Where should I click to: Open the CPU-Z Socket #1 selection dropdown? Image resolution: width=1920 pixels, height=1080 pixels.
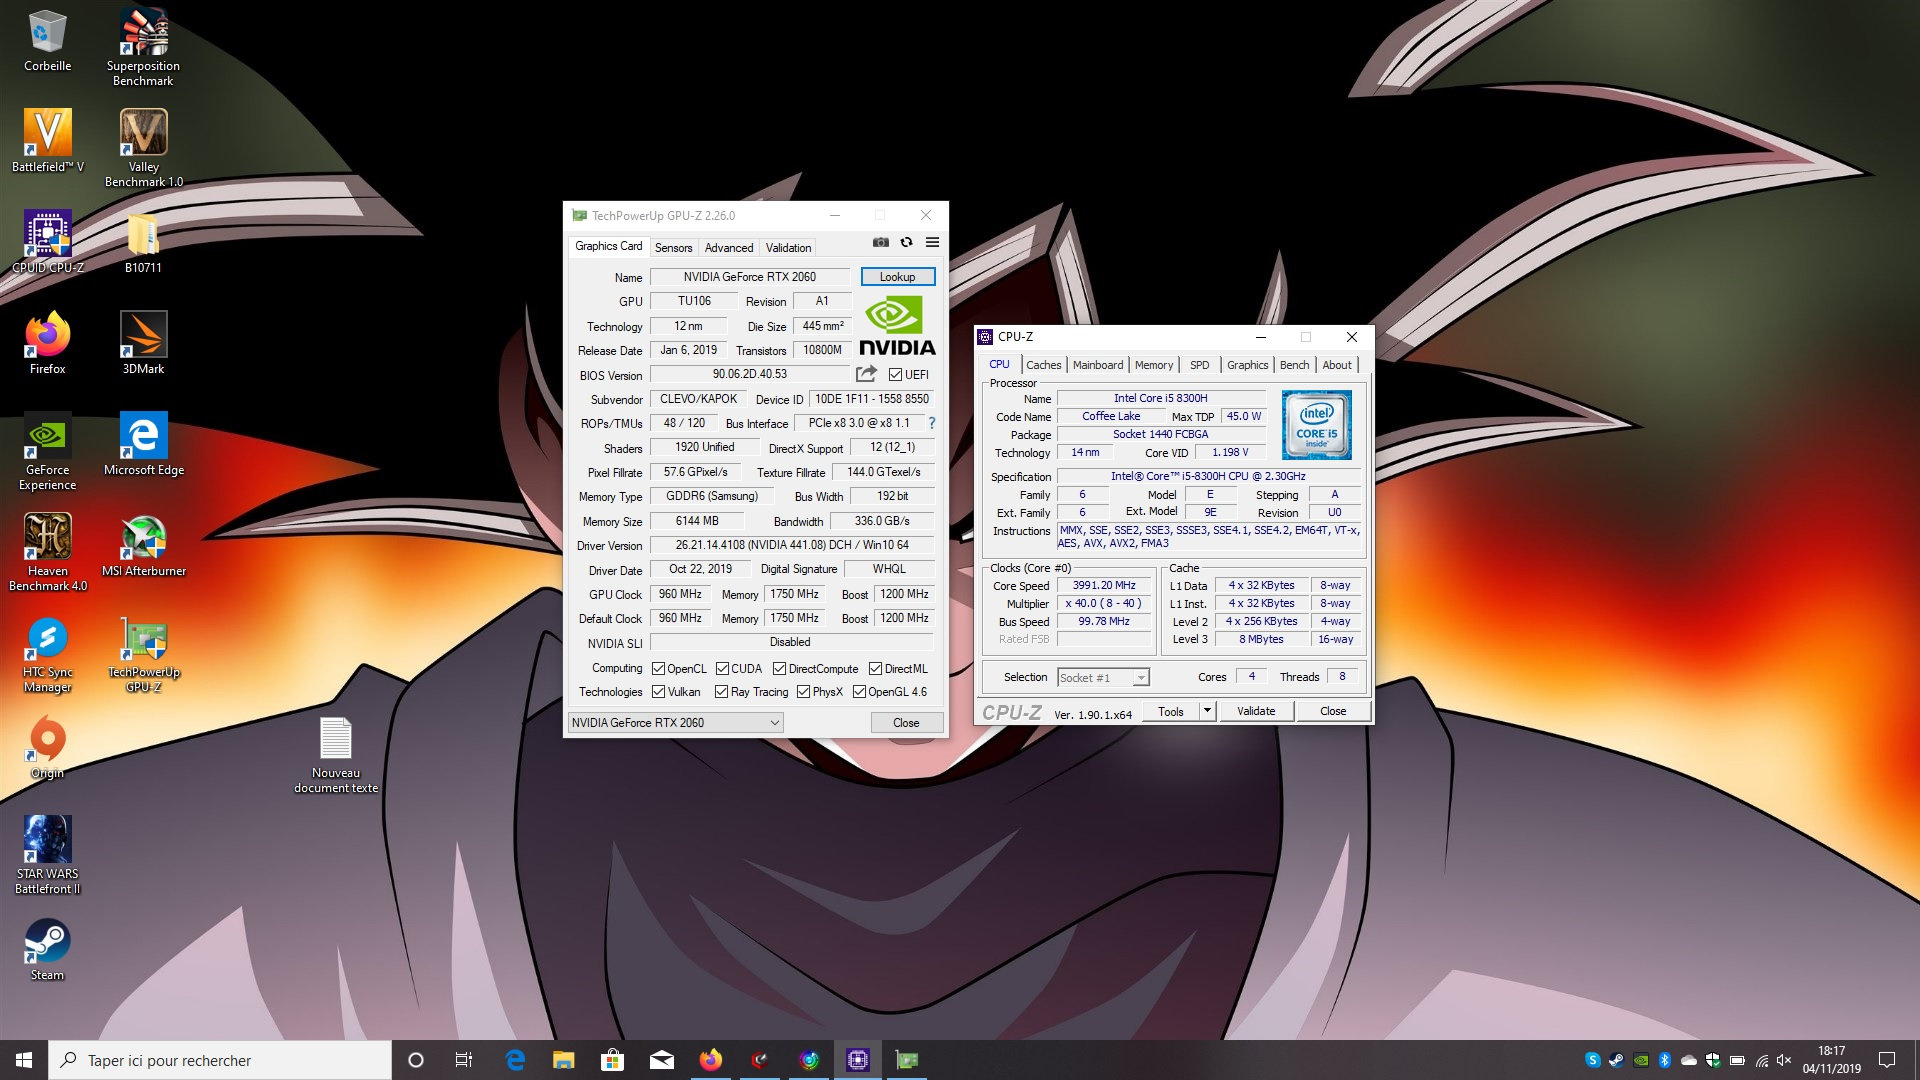point(1140,678)
